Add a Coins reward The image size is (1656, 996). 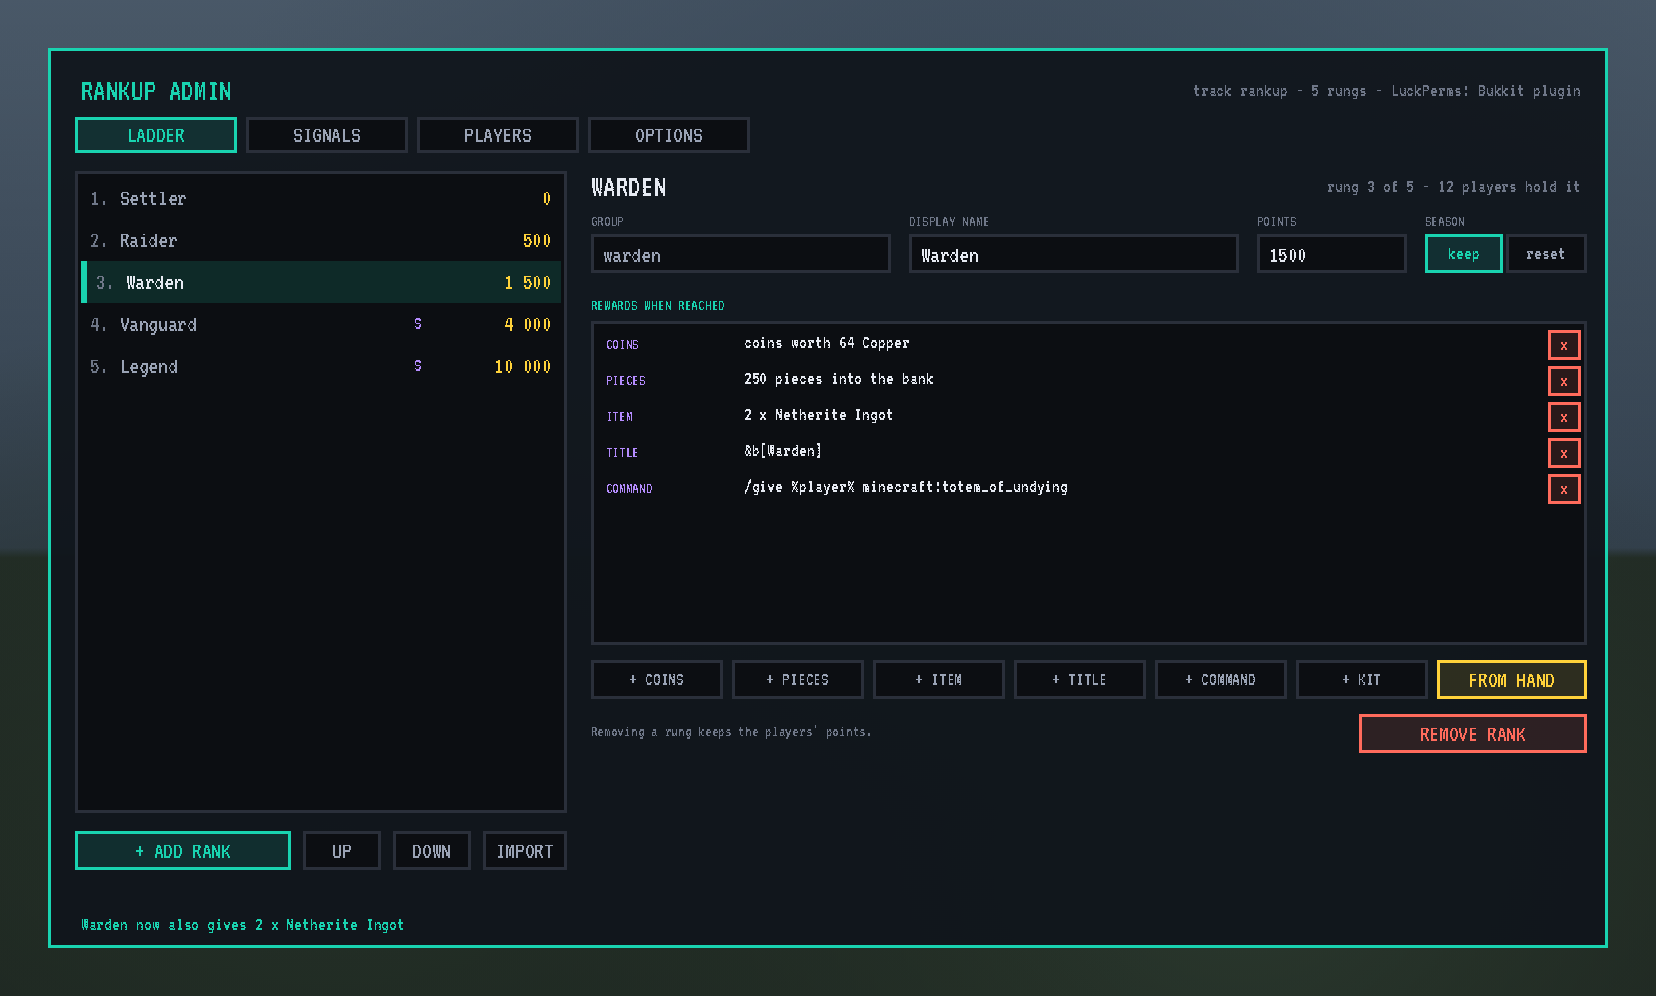pos(657,680)
